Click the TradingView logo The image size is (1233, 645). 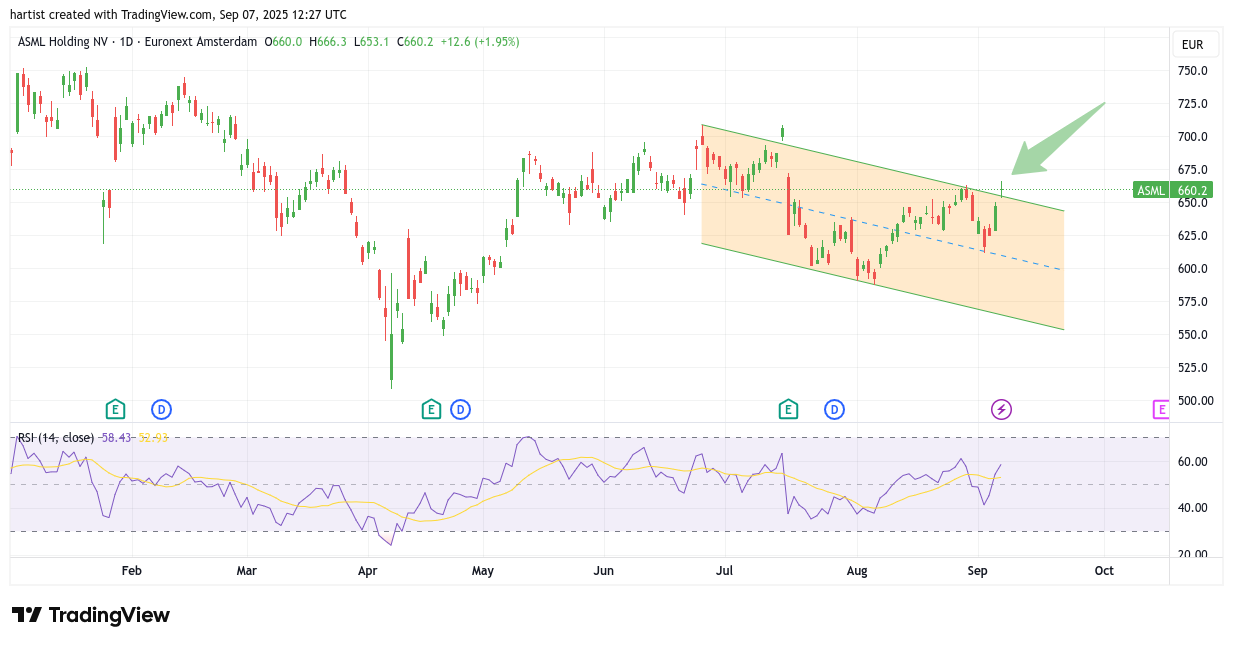click(91, 615)
